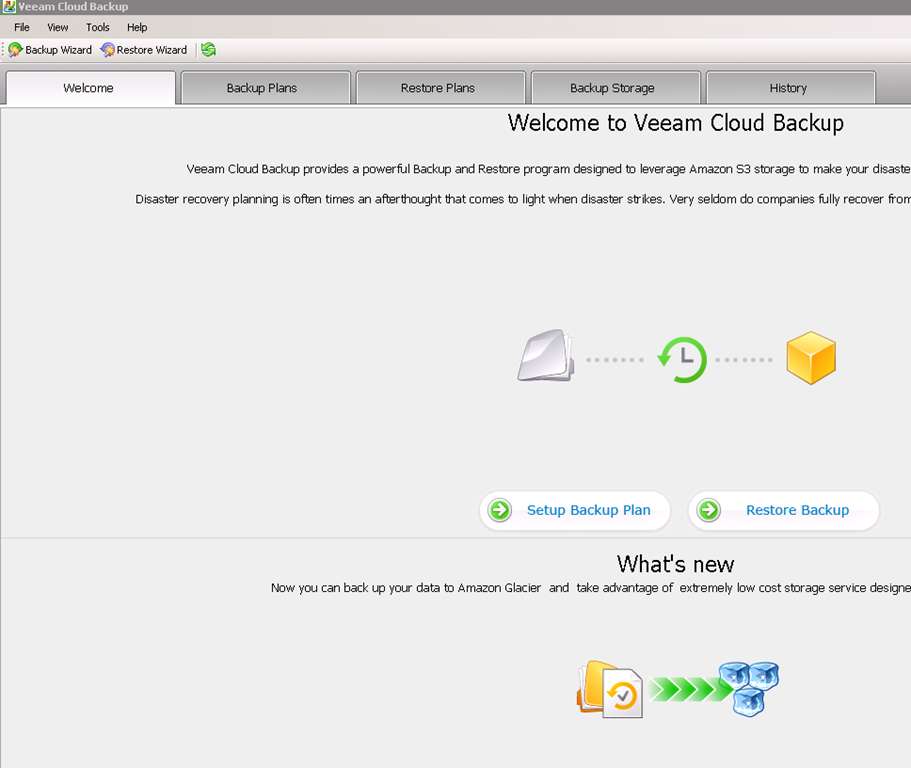Click the grey documents icon in the diagram
This screenshot has width=911, height=768.
[545, 357]
